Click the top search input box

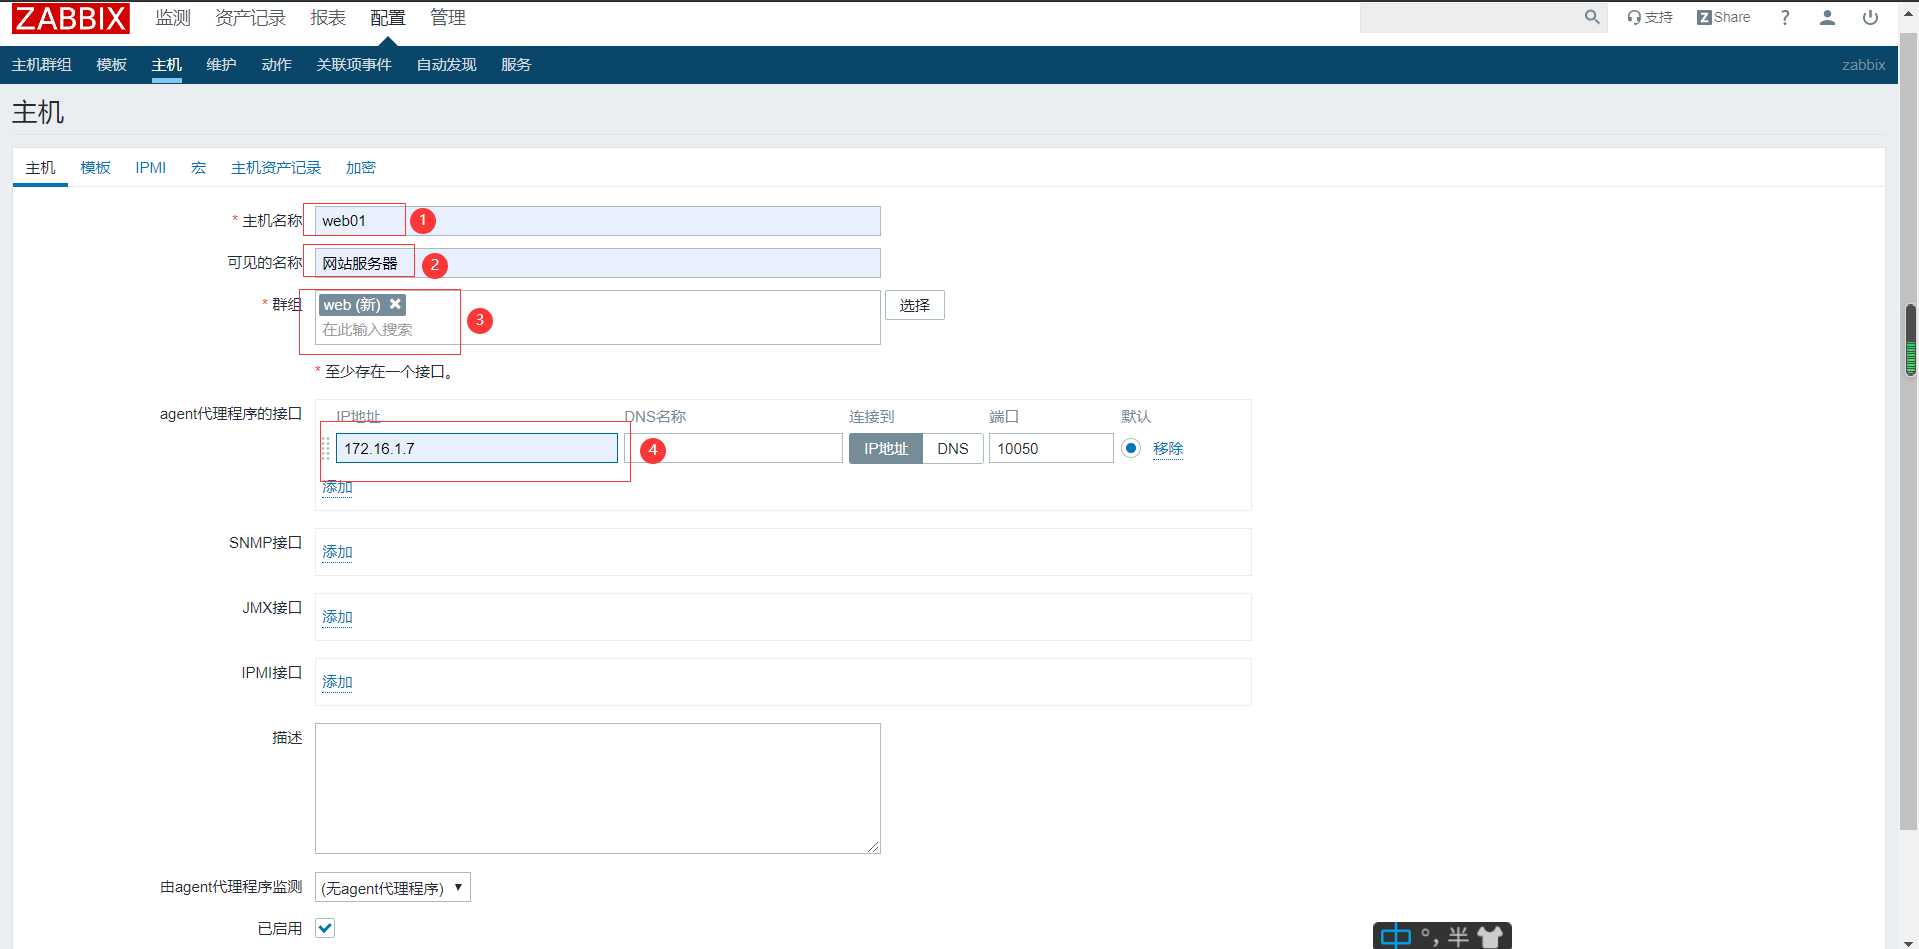coord(1472,17)
